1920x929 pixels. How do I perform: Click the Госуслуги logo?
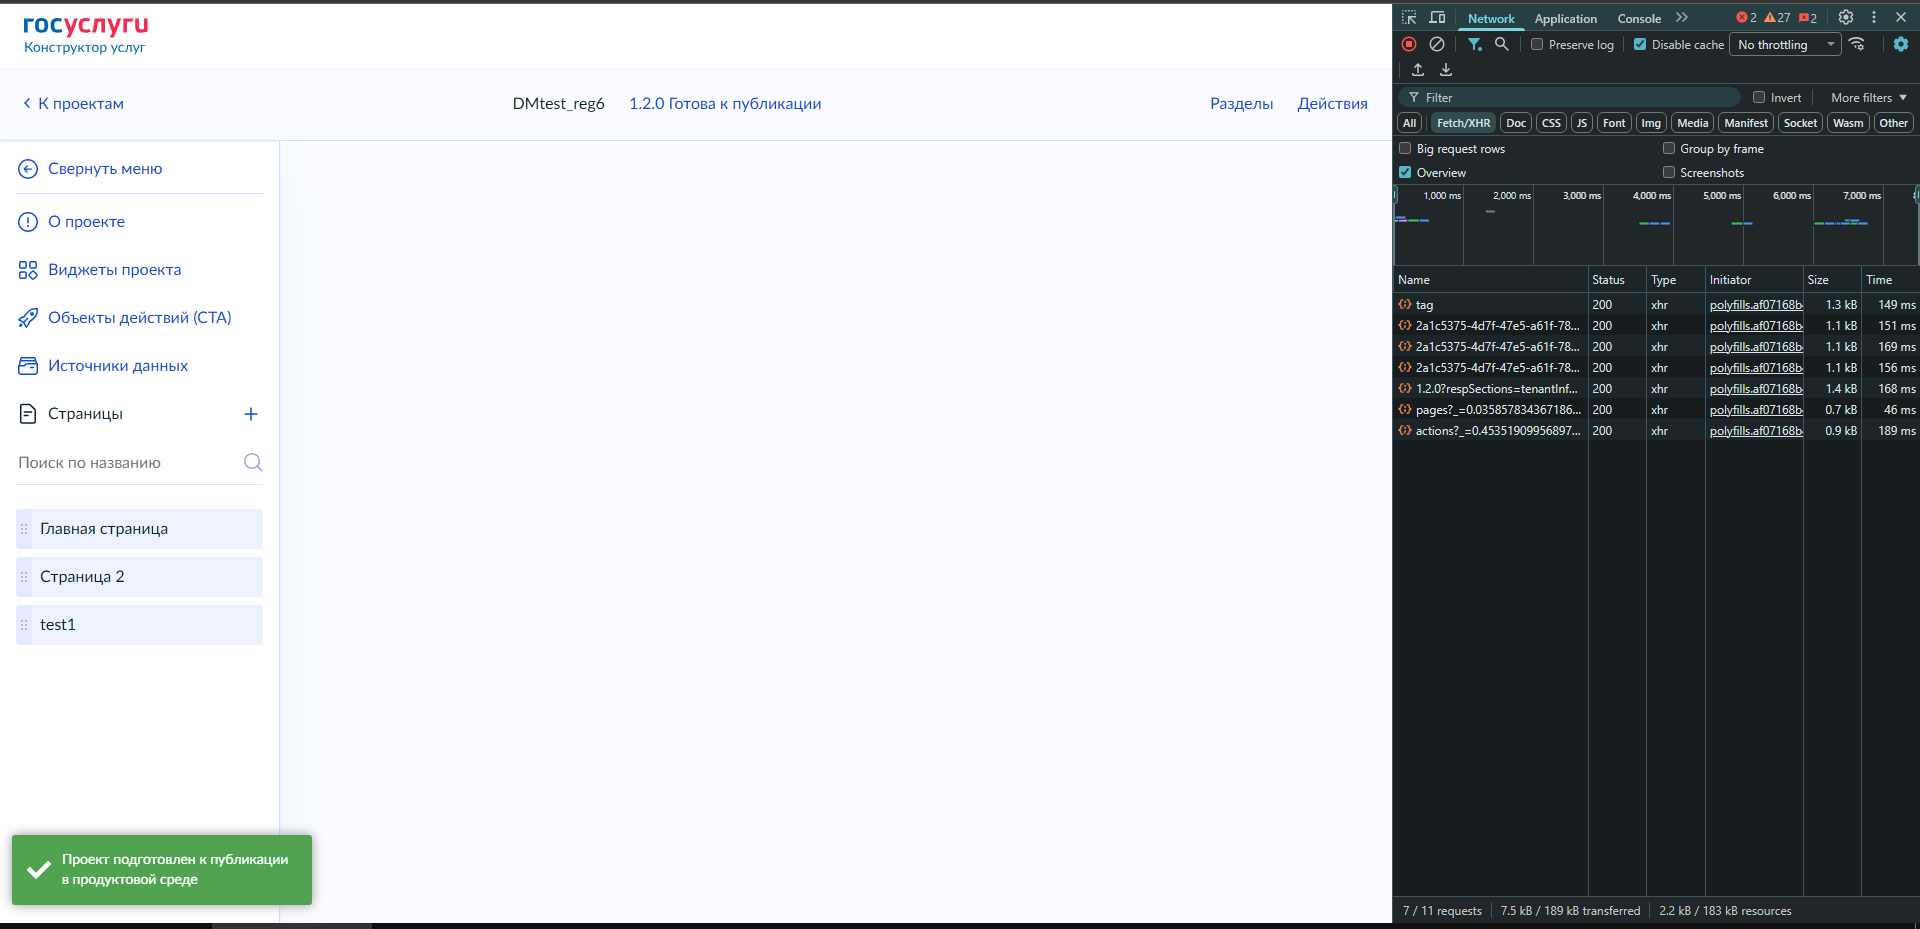[x=85, y=25]
